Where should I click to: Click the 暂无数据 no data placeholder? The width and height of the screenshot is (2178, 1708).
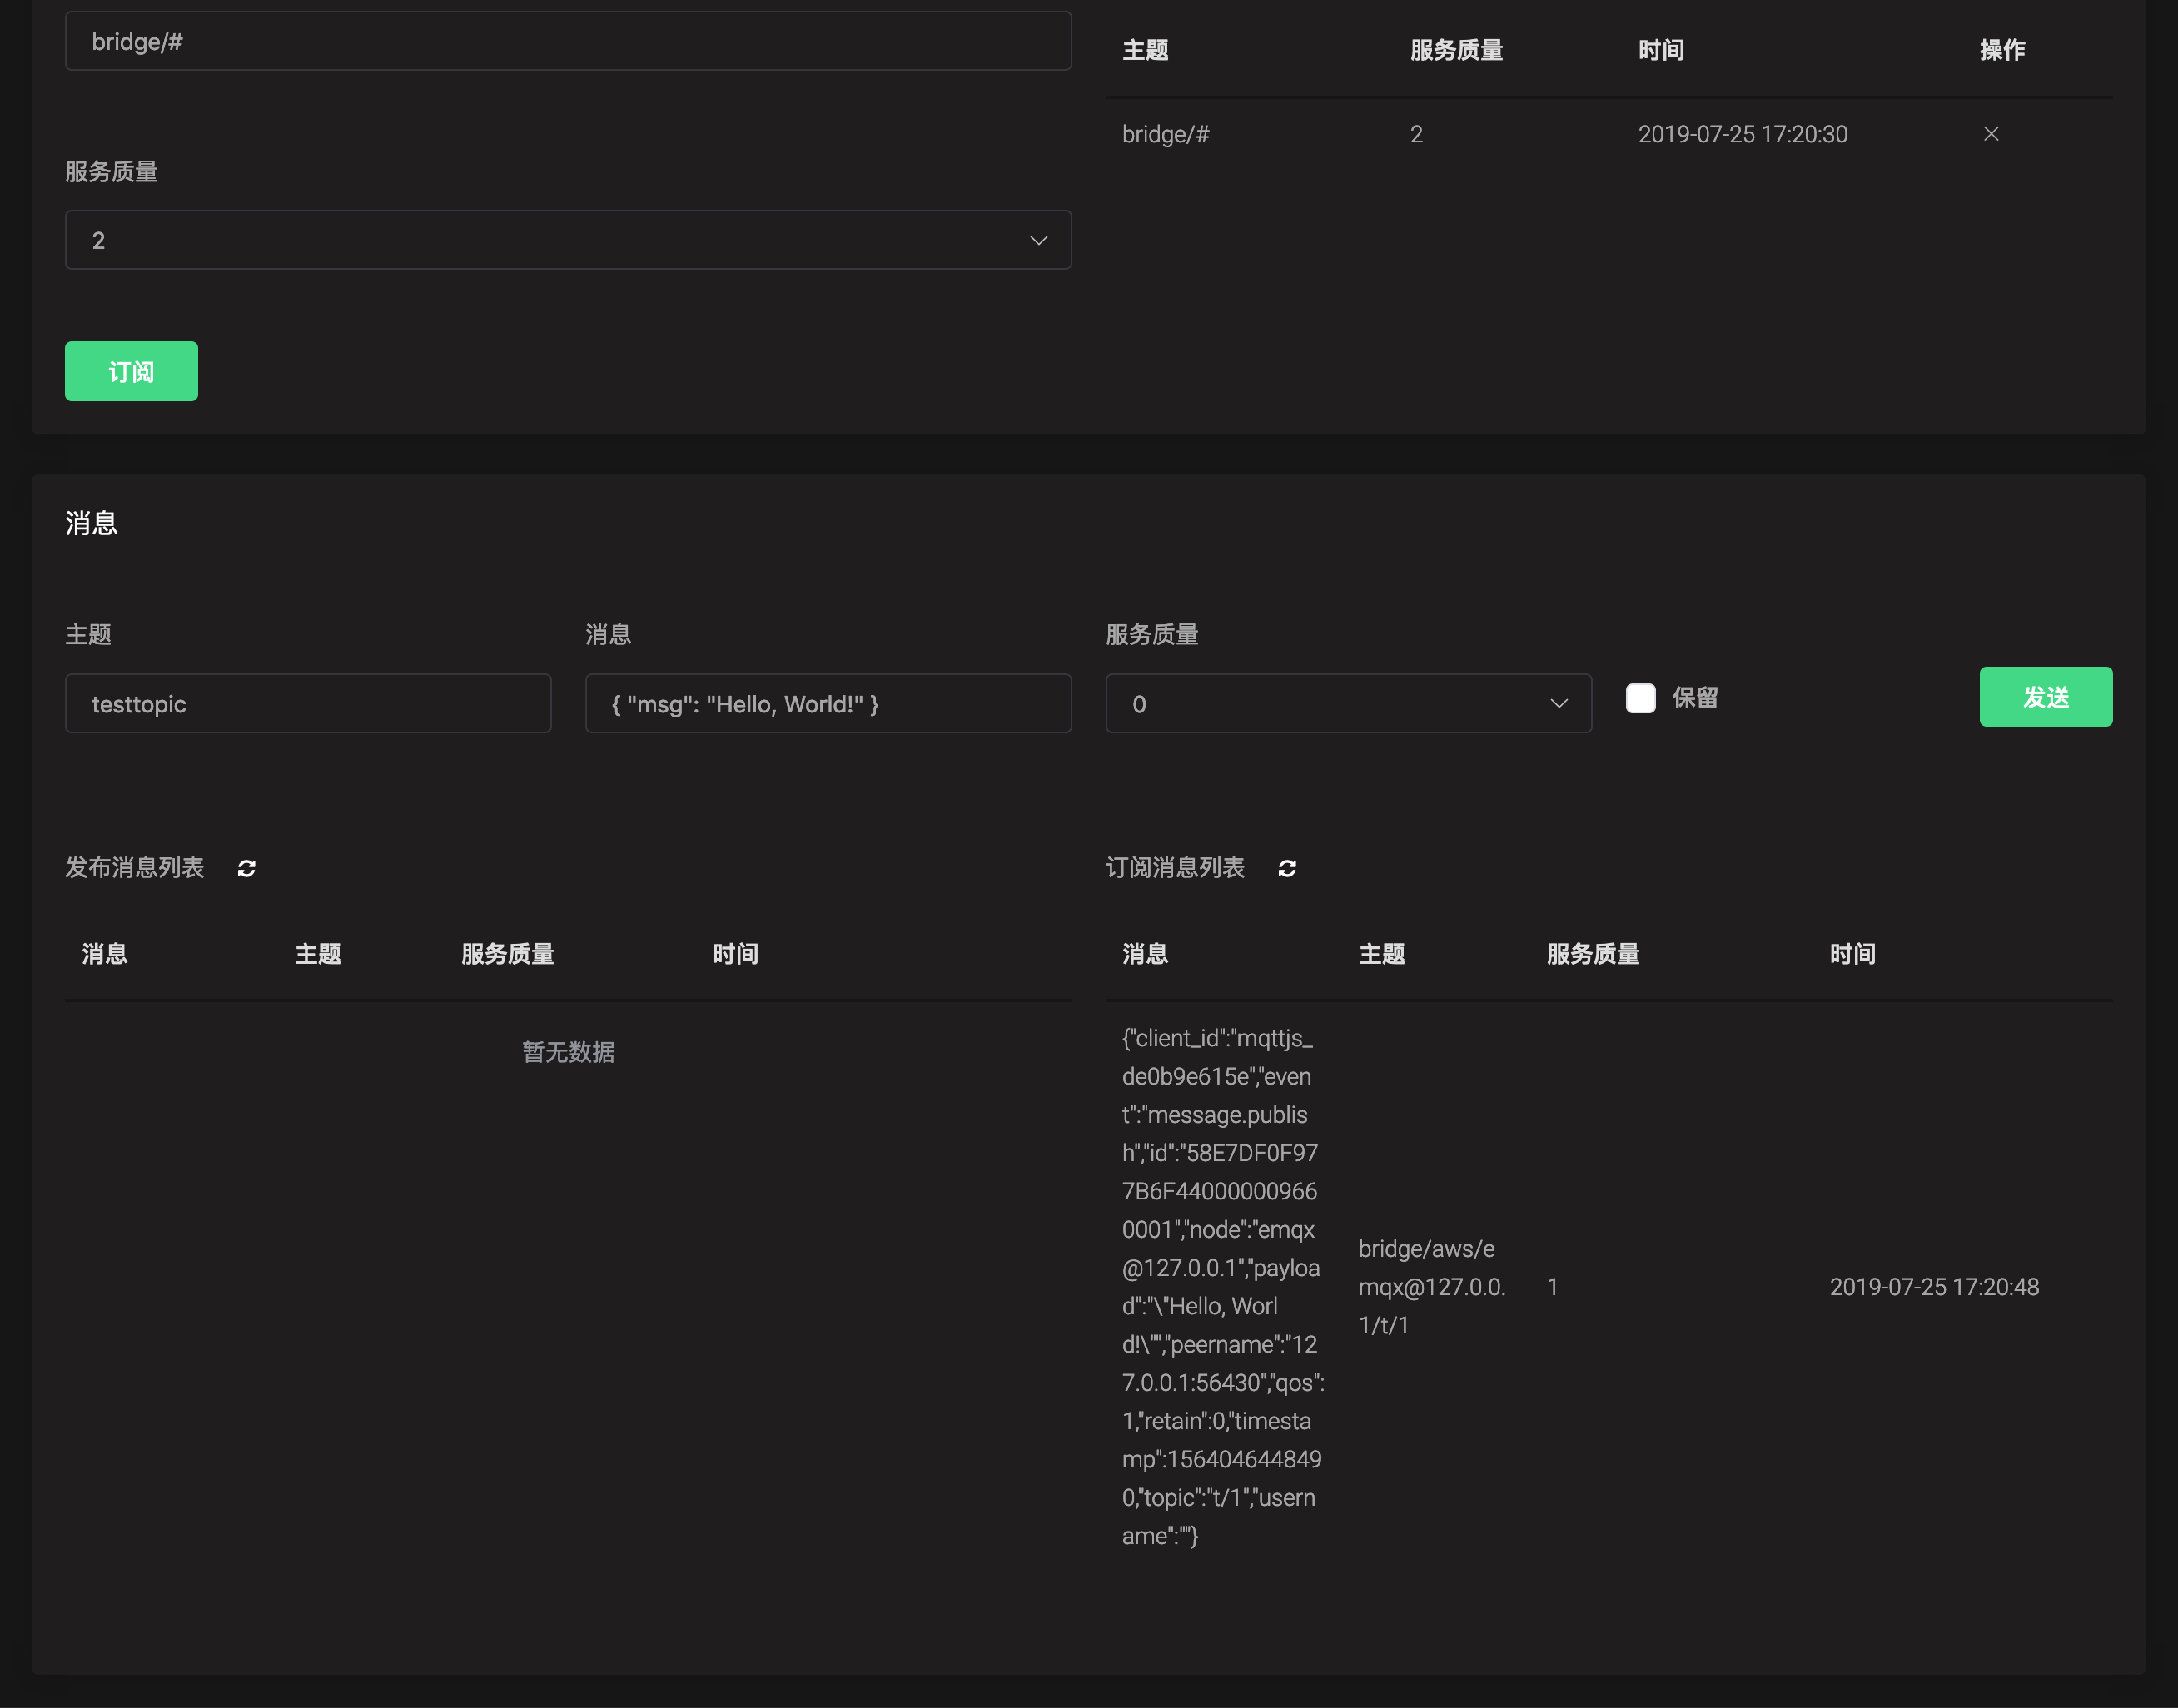[x=568, y=1052]
